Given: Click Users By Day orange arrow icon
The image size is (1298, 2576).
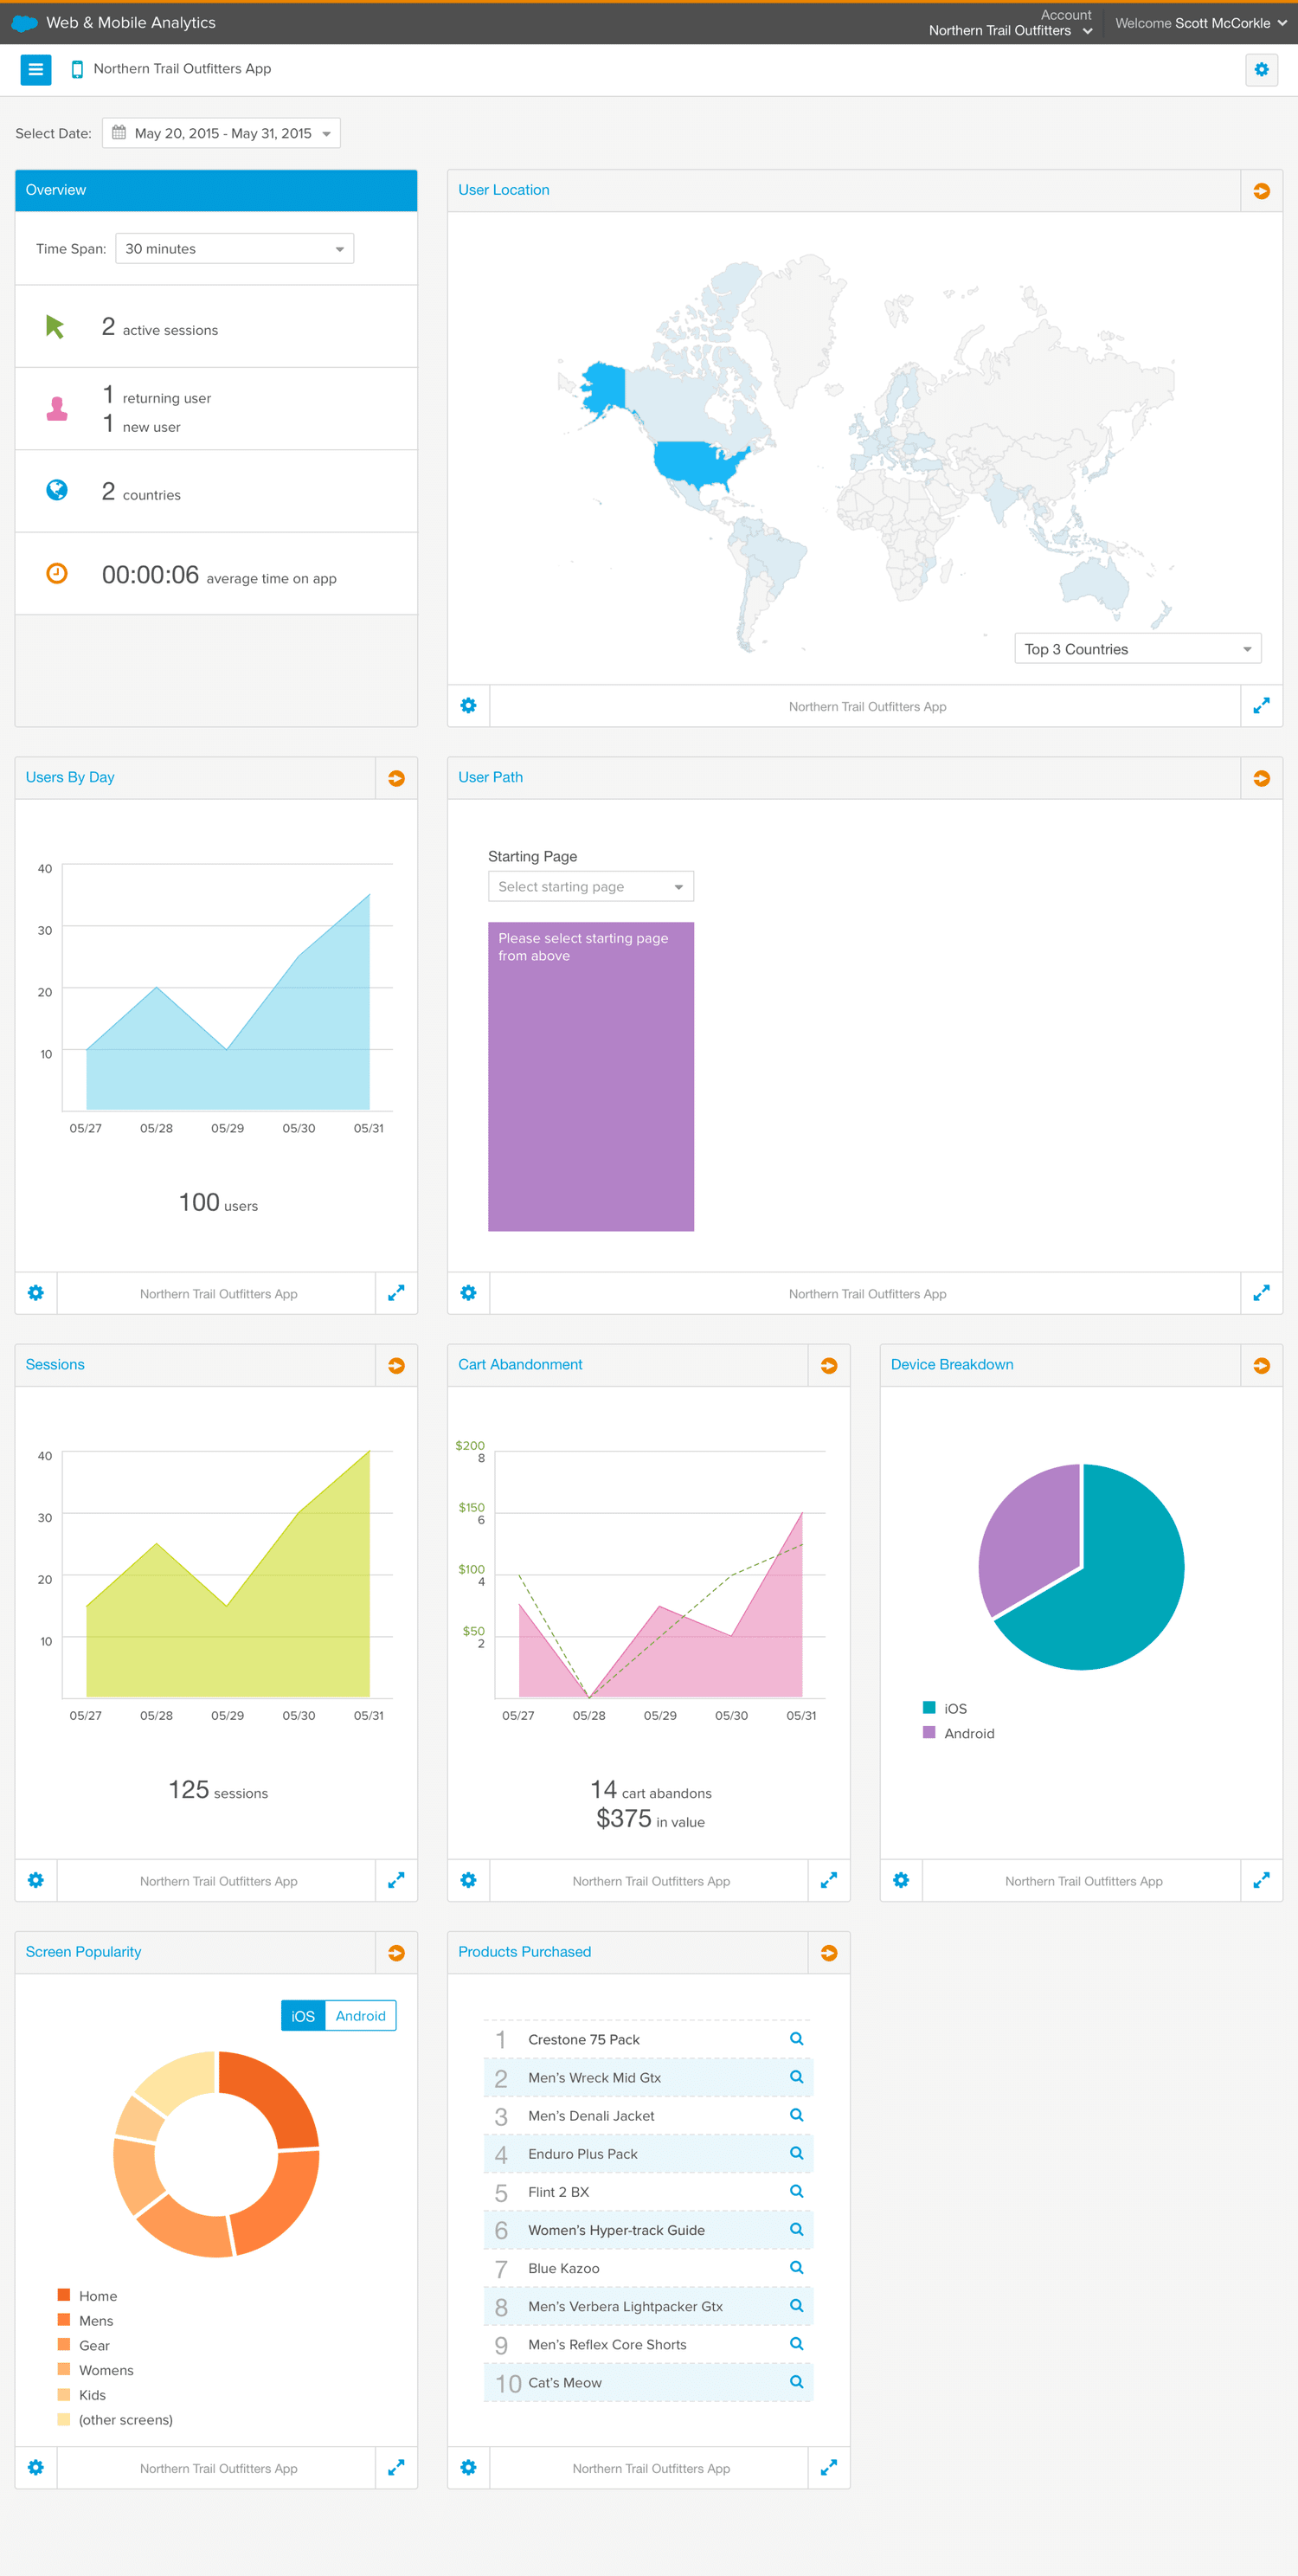Looking at the screenshot, I should (x=396, y=778).
